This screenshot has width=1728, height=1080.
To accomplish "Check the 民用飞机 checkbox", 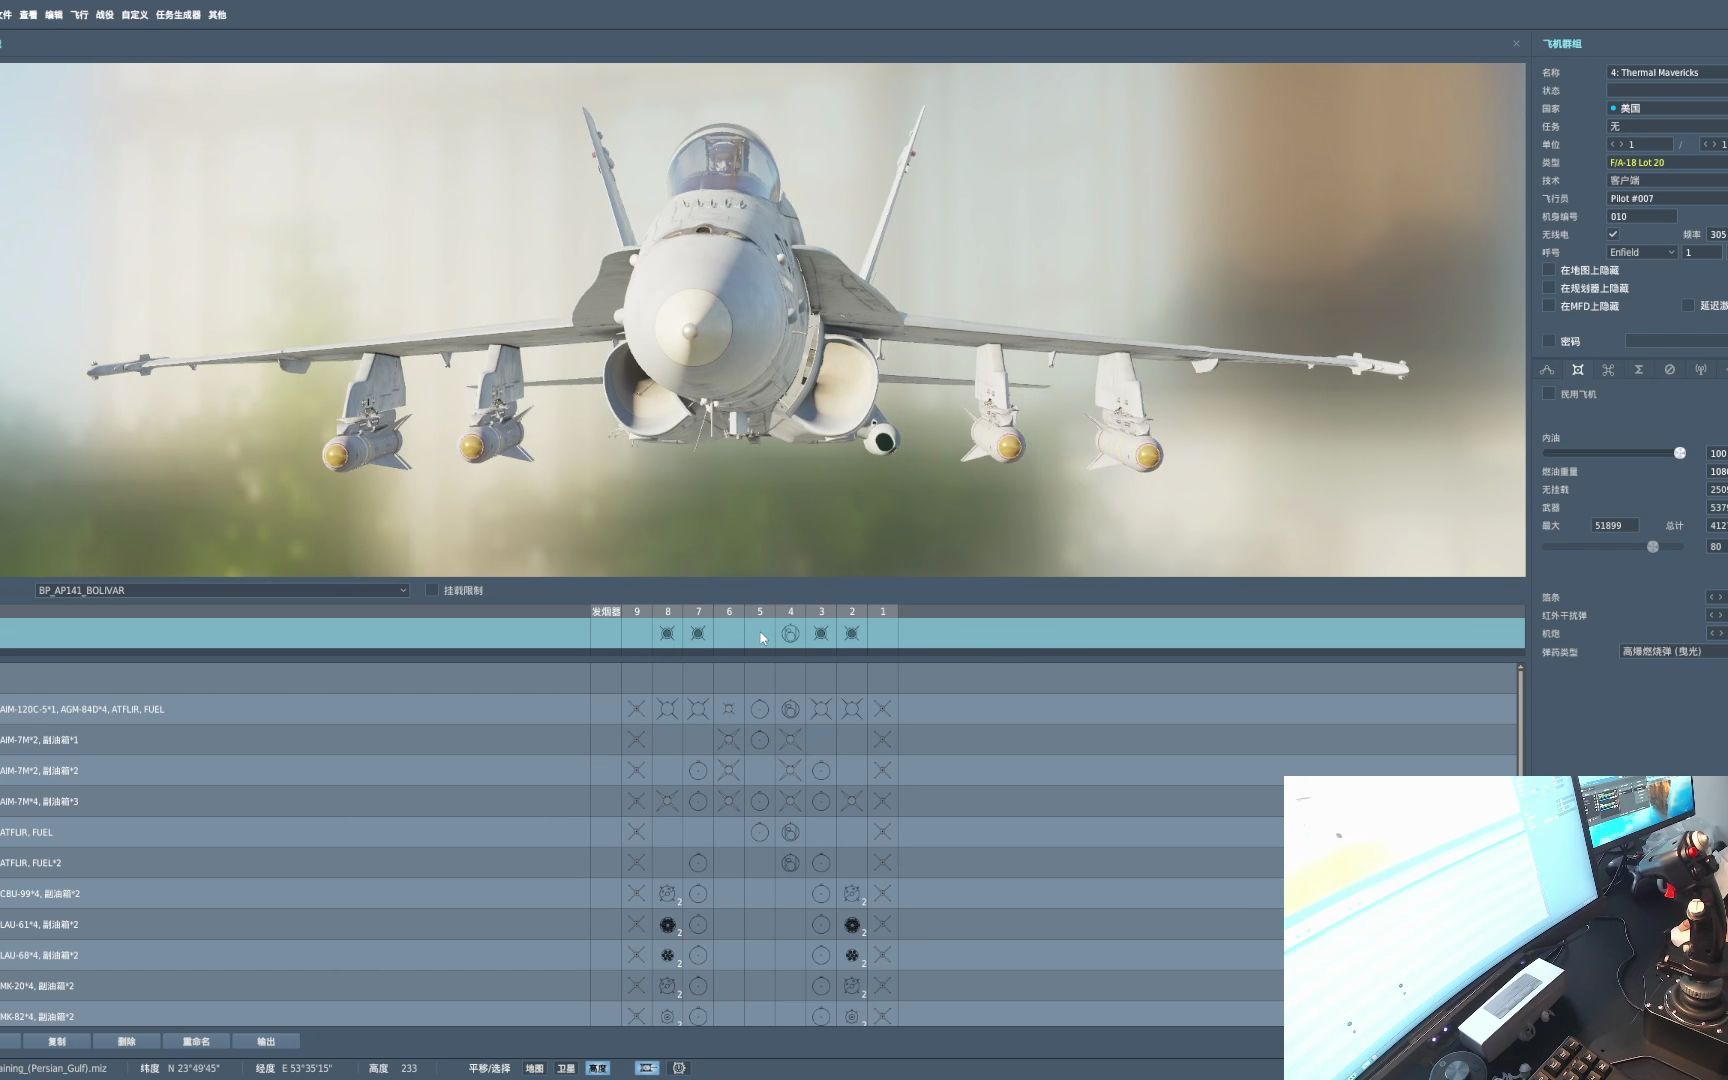I will tap(1549, 393).
